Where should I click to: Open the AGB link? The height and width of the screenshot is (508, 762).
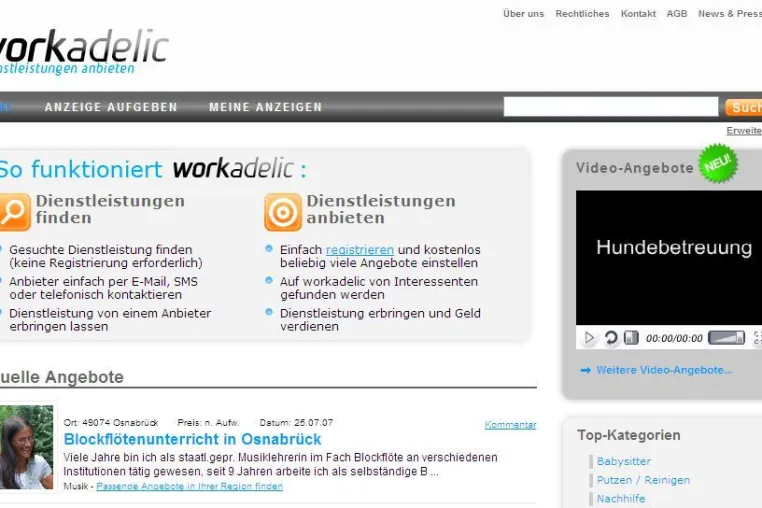coord(676,14)
